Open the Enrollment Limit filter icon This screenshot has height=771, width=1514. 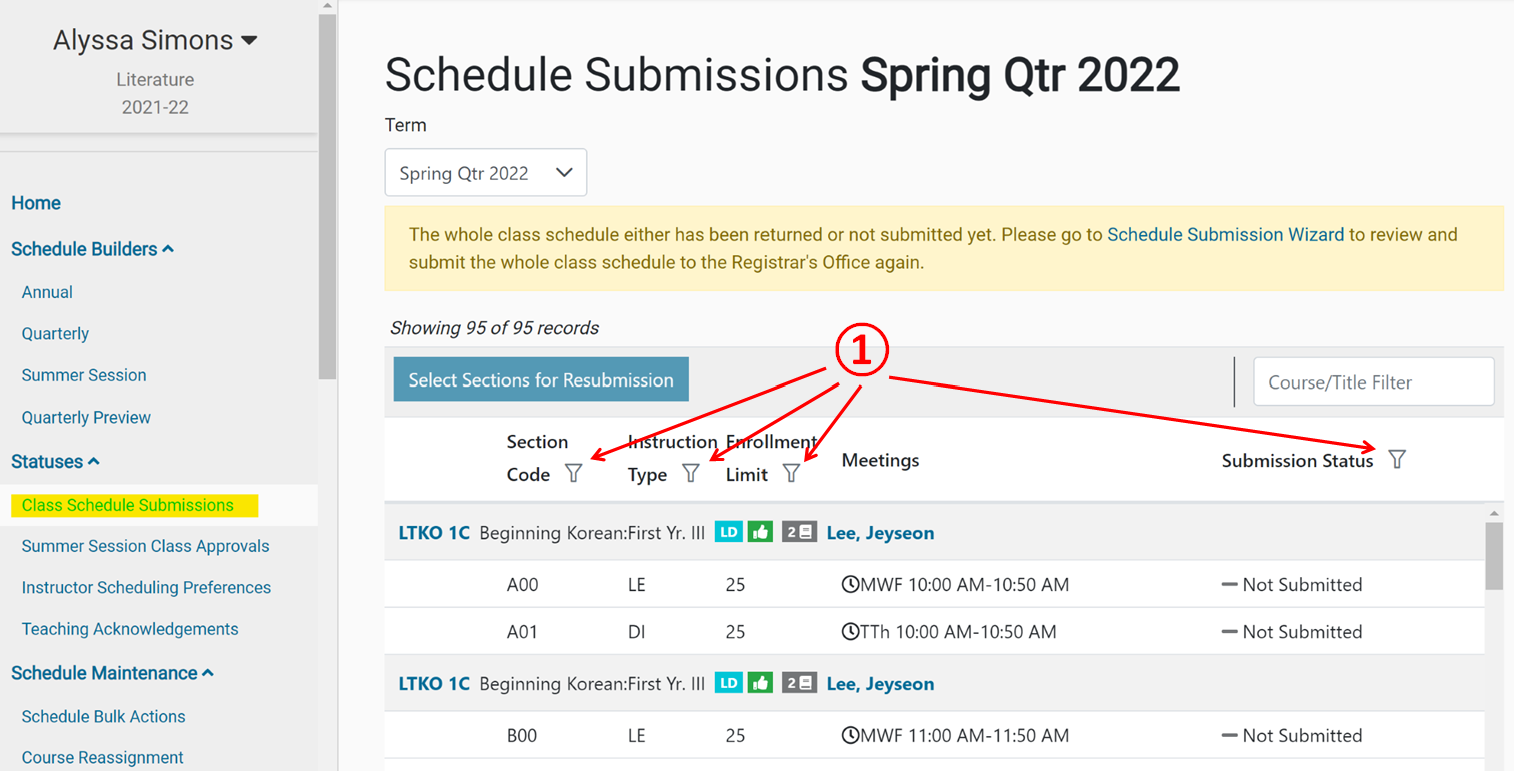(x=791, y=473)
